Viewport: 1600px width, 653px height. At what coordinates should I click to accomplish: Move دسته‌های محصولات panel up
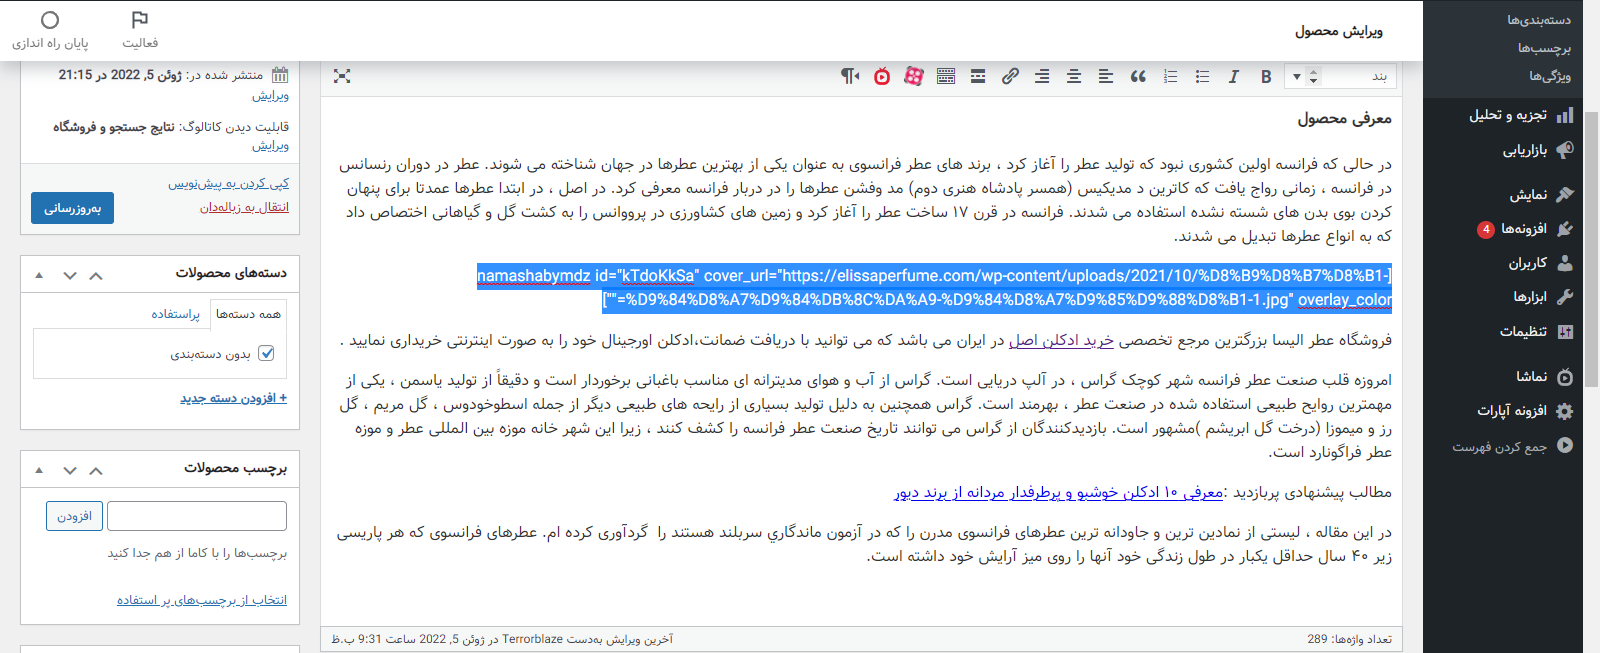click(96, 275)
